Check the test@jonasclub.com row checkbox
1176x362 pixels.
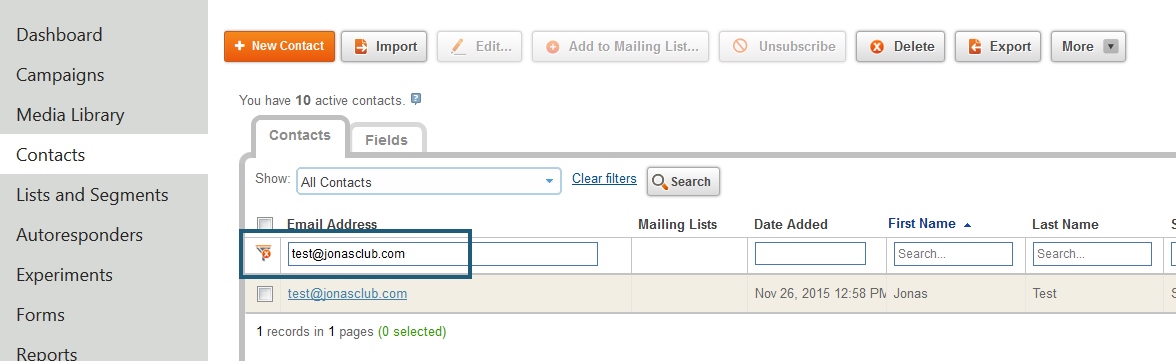pos(265,294)
